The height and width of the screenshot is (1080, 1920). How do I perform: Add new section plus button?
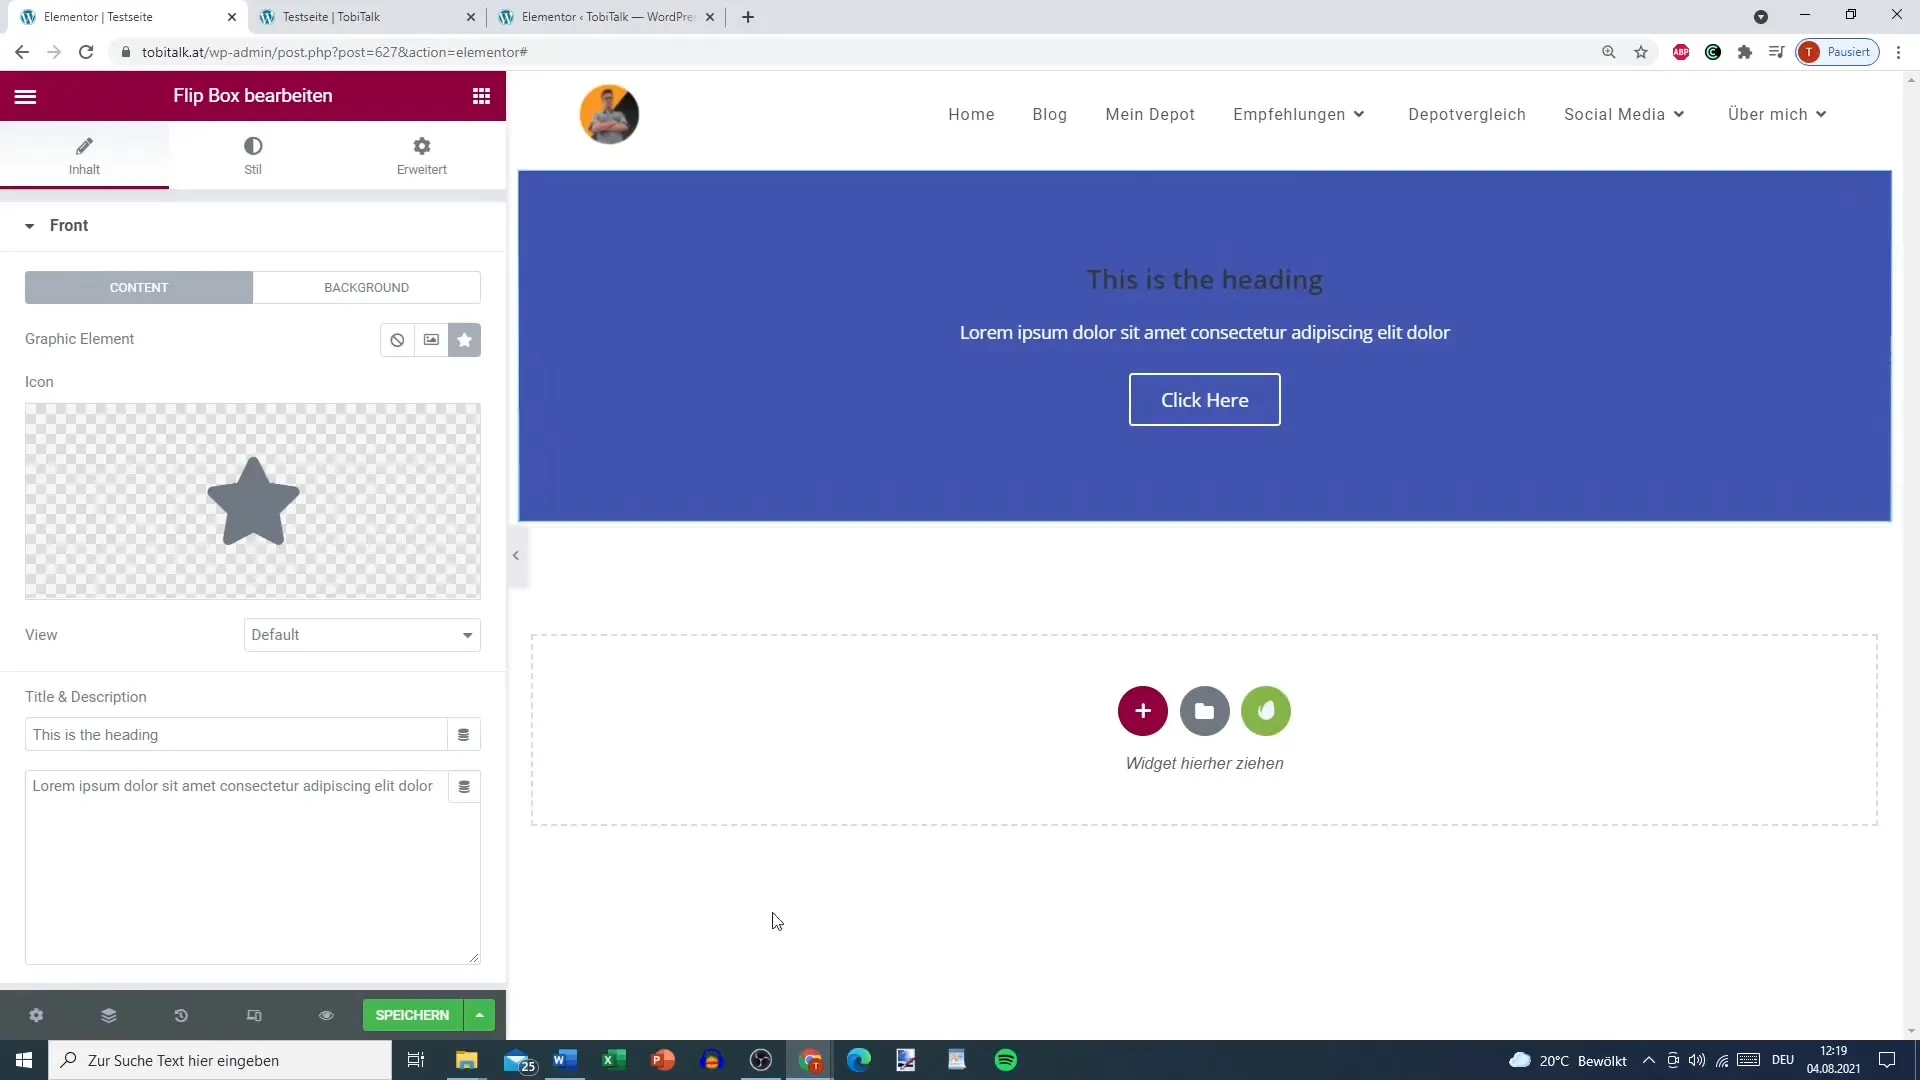coord(1143,711)
